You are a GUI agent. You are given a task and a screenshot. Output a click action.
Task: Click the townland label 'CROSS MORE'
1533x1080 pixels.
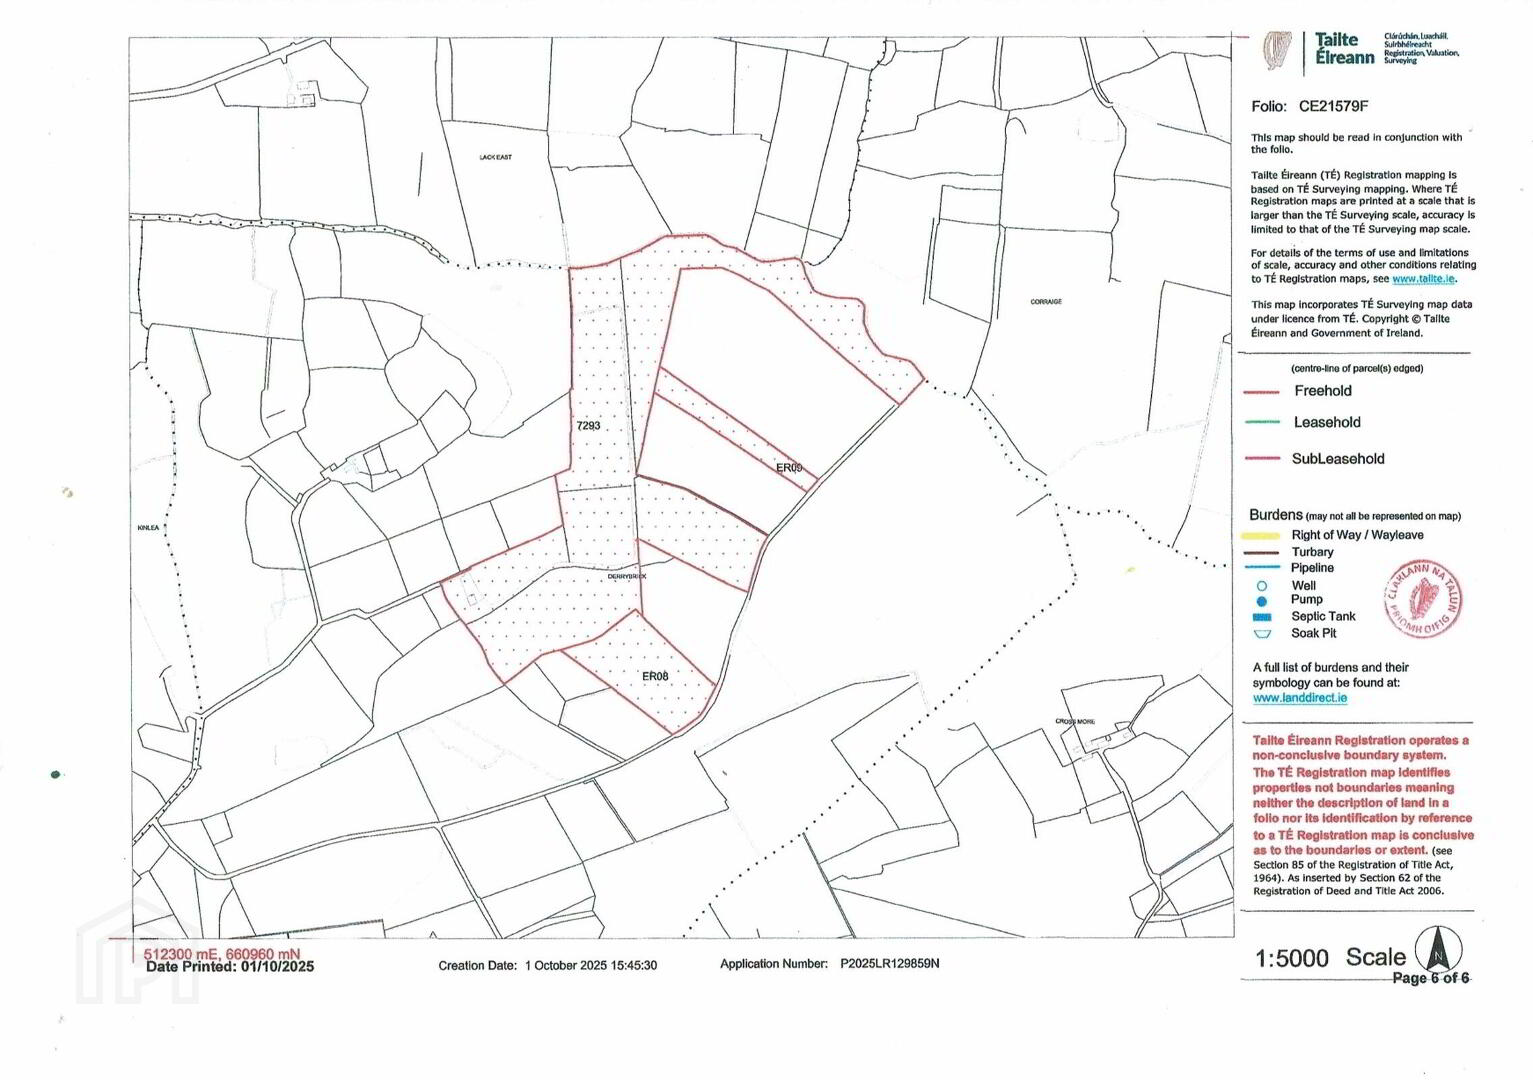tap(1075, 721)
